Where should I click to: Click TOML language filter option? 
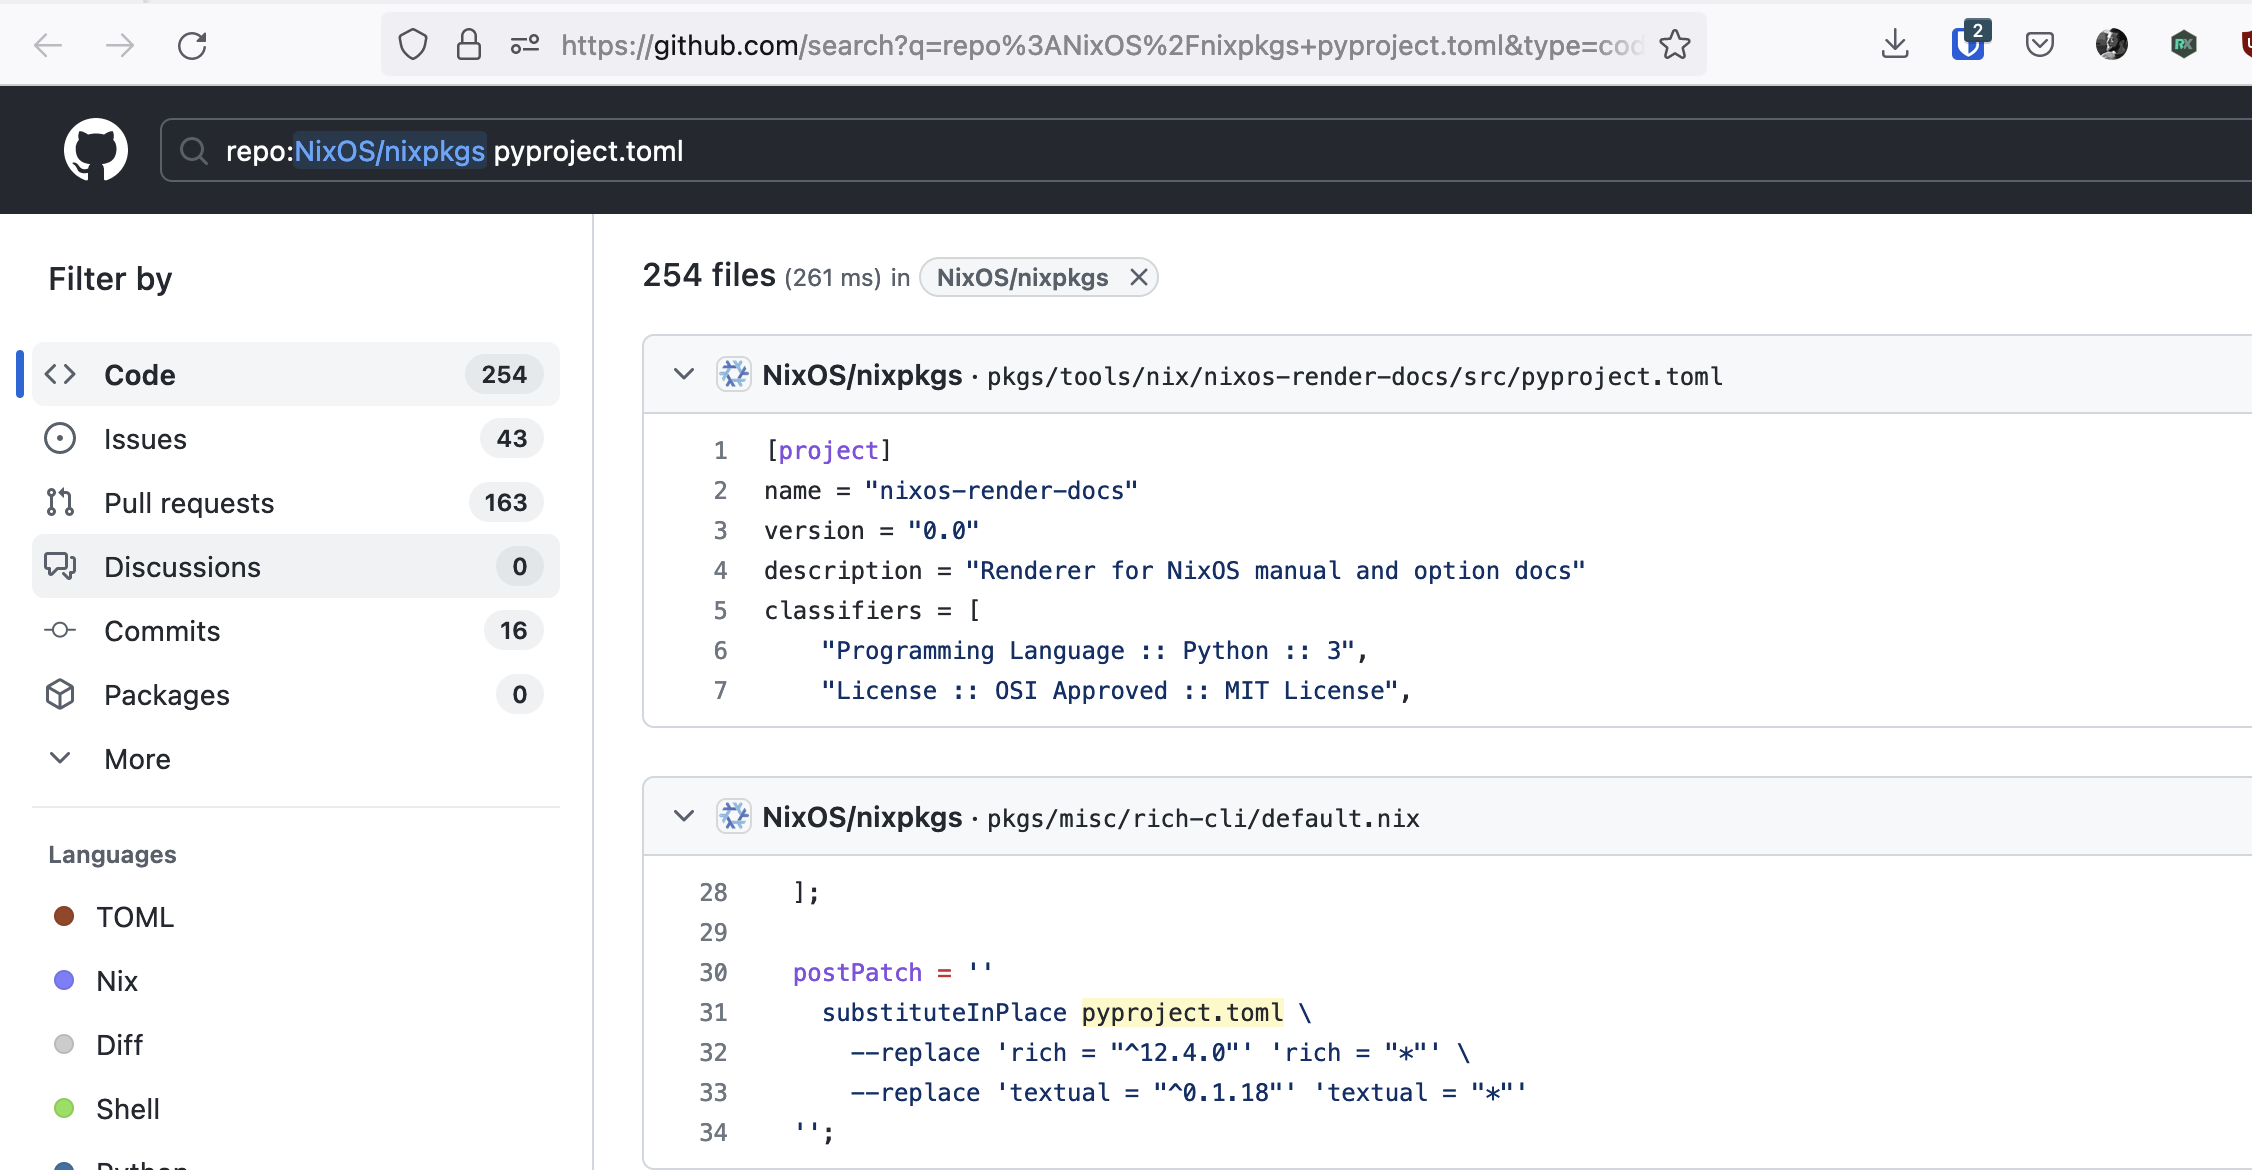tap(136, 915)
